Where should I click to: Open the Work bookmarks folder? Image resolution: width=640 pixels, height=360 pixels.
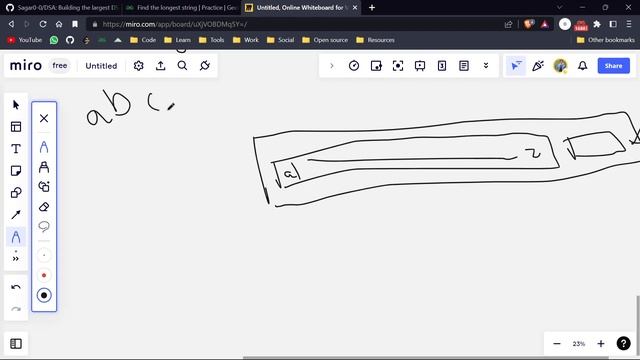[246, 40]
